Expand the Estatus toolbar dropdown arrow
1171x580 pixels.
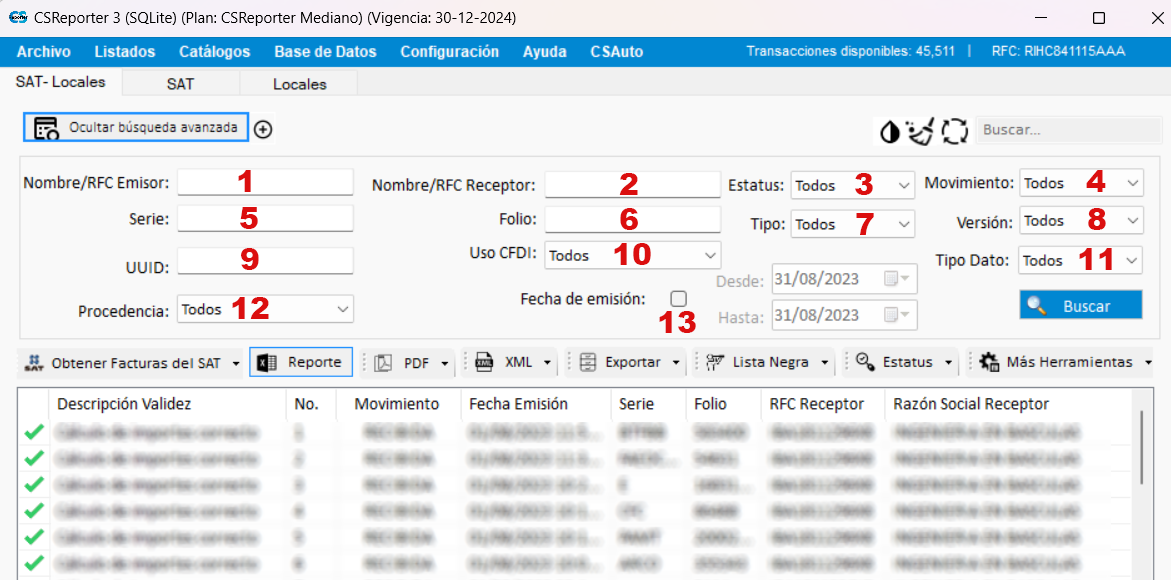pos(948,364)
